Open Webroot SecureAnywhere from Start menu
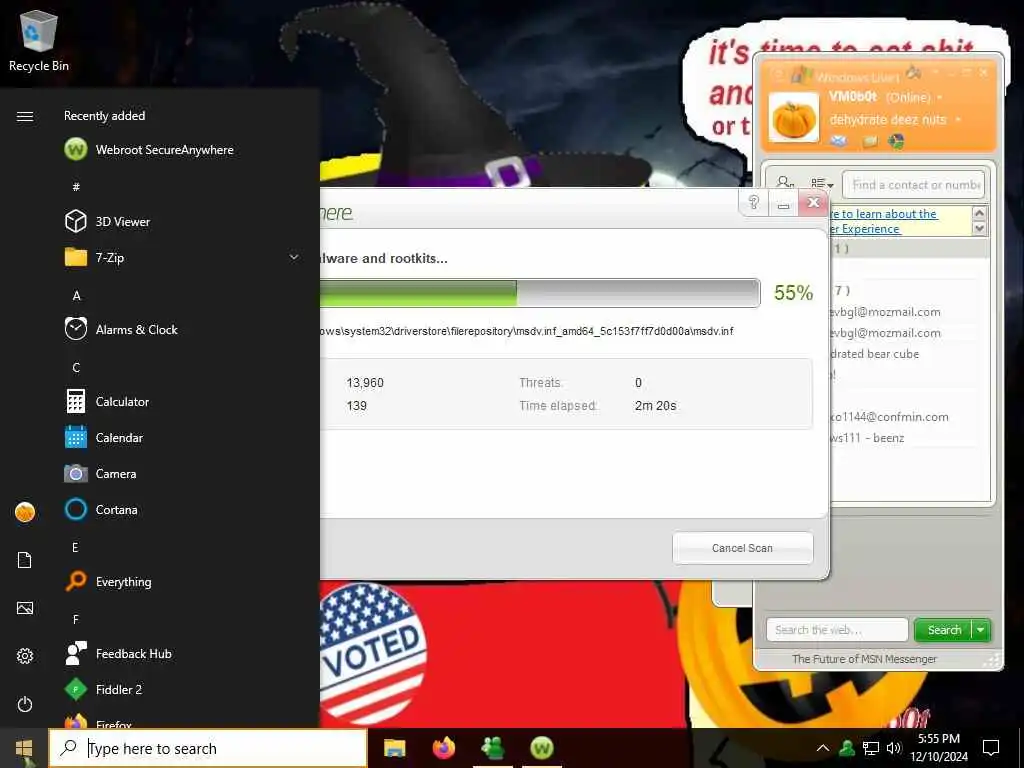This screenshot has height=768, width=1024. (163, 150)
